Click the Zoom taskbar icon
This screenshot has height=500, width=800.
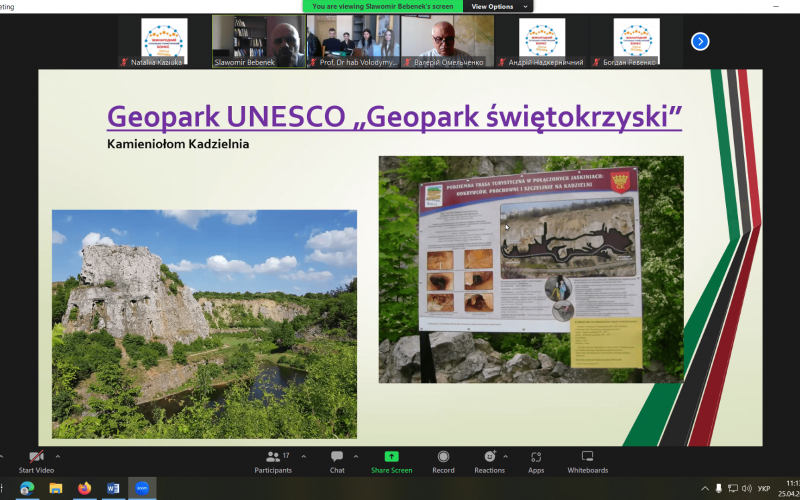[142, 489]
